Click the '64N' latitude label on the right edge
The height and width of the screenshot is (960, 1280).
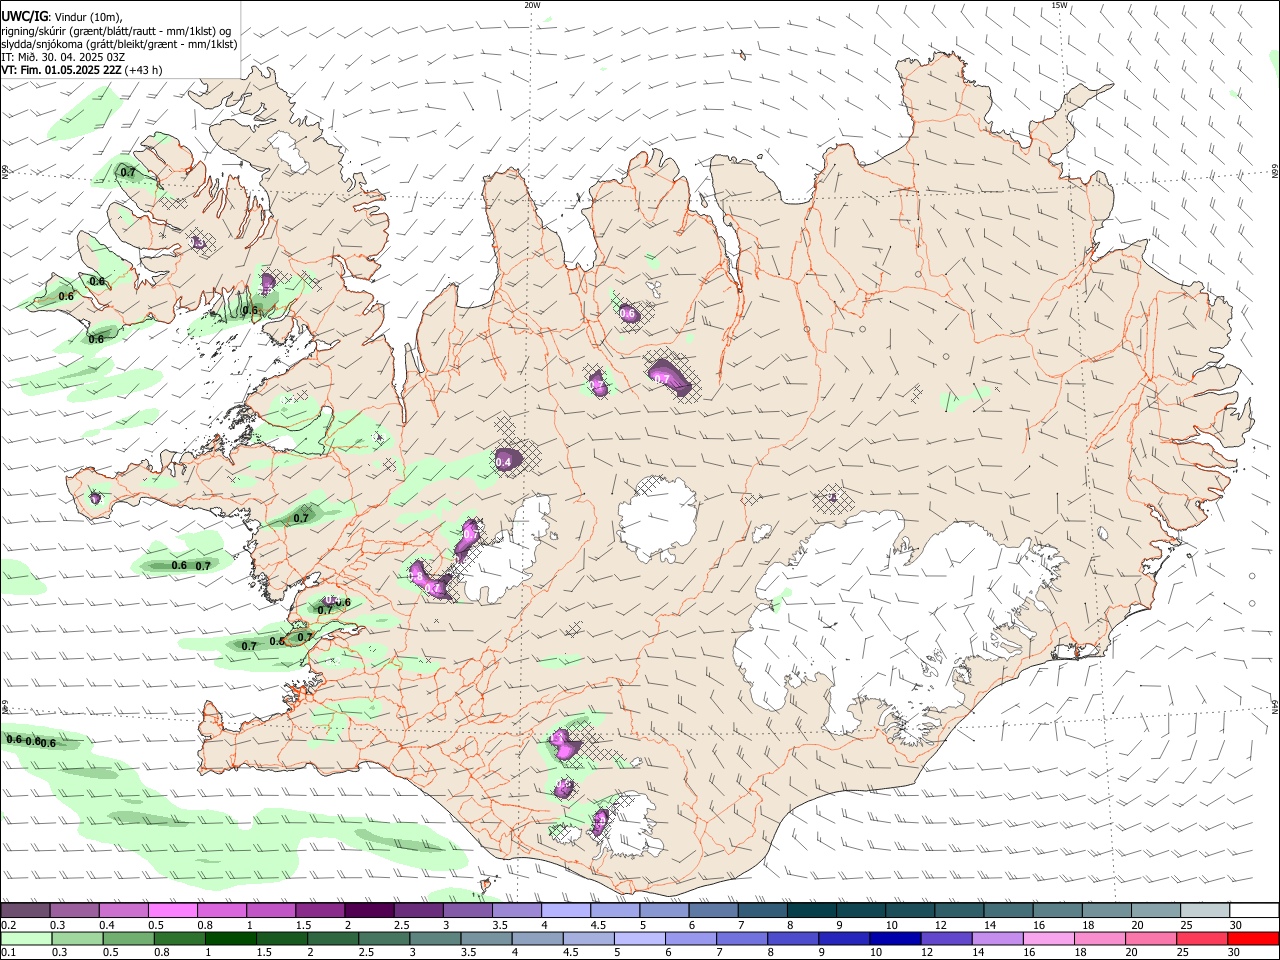pyautogui.click(x=1275, y=706)
